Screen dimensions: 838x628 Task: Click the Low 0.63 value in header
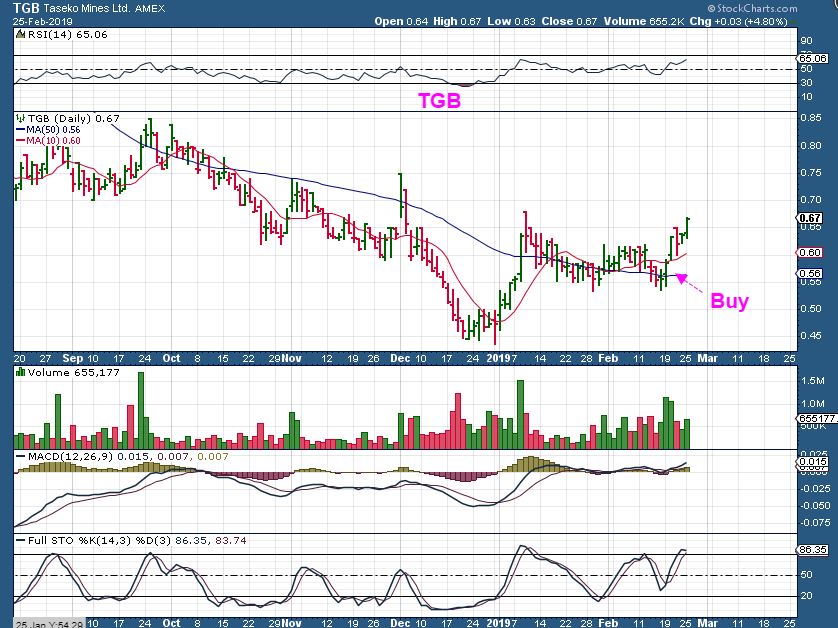[511, 21]
